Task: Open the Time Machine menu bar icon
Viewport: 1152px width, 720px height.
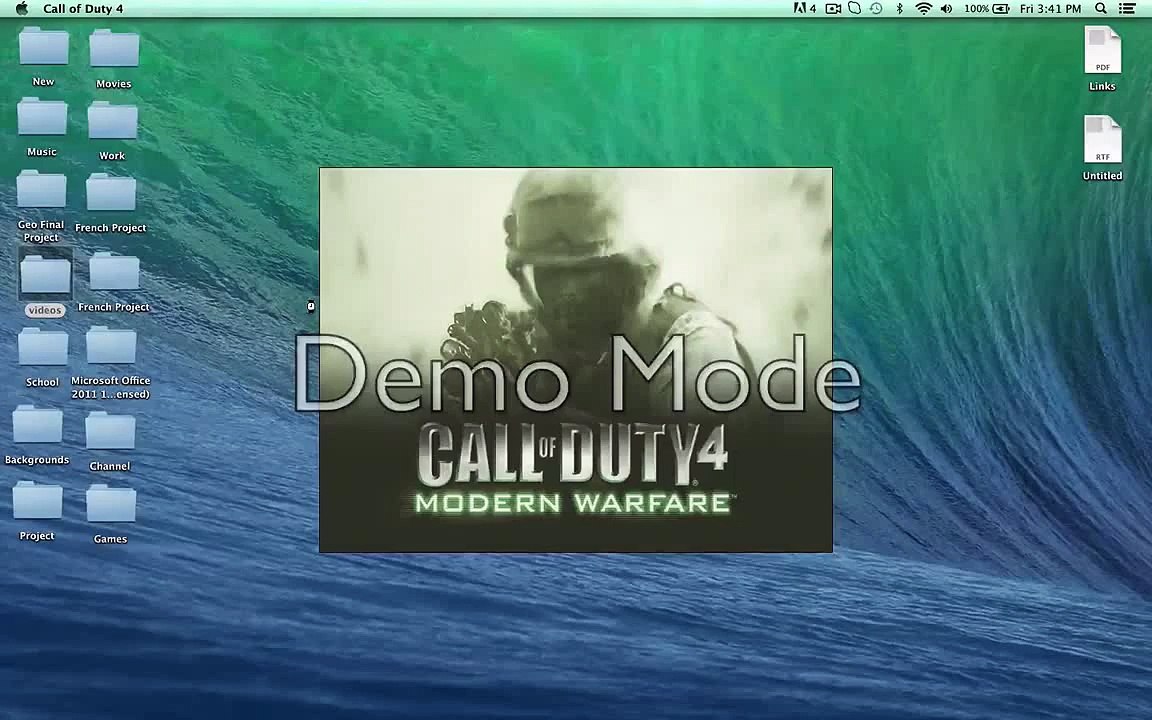Action: tap(876, 8)
